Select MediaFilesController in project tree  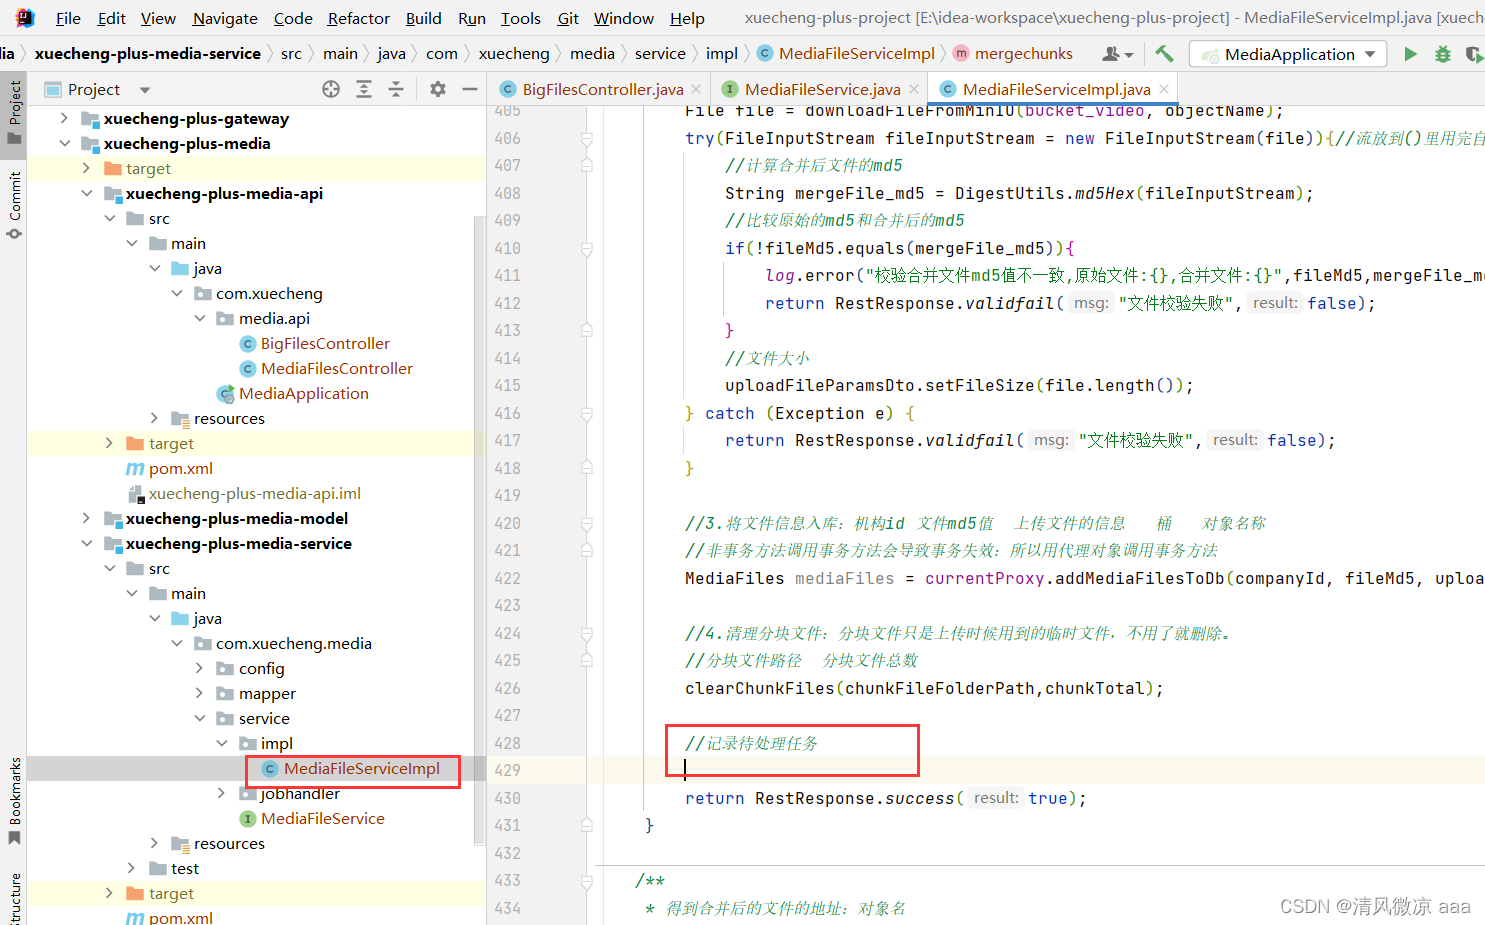(x=337, y=368)
